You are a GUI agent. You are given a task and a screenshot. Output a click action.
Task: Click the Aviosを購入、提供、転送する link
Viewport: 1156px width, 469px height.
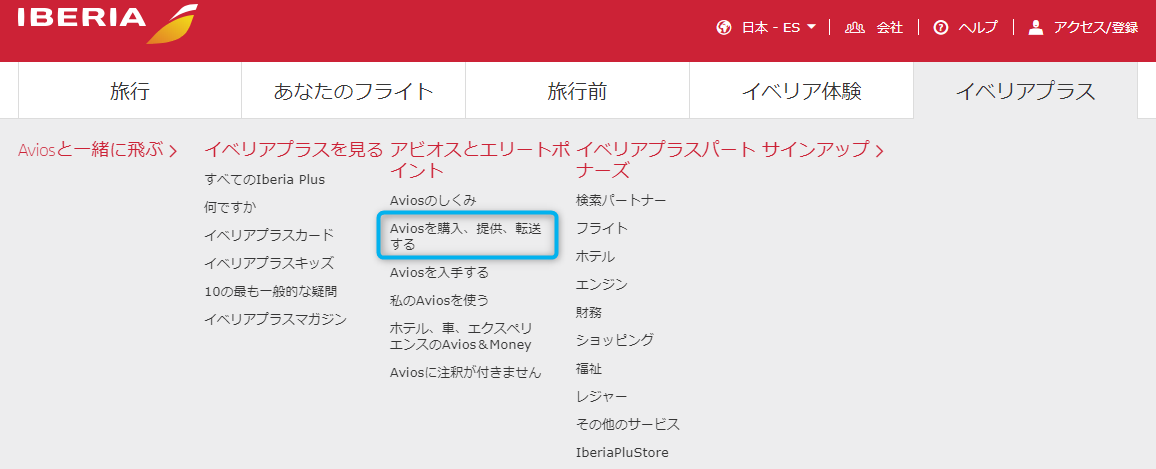[x=465, y=236]
